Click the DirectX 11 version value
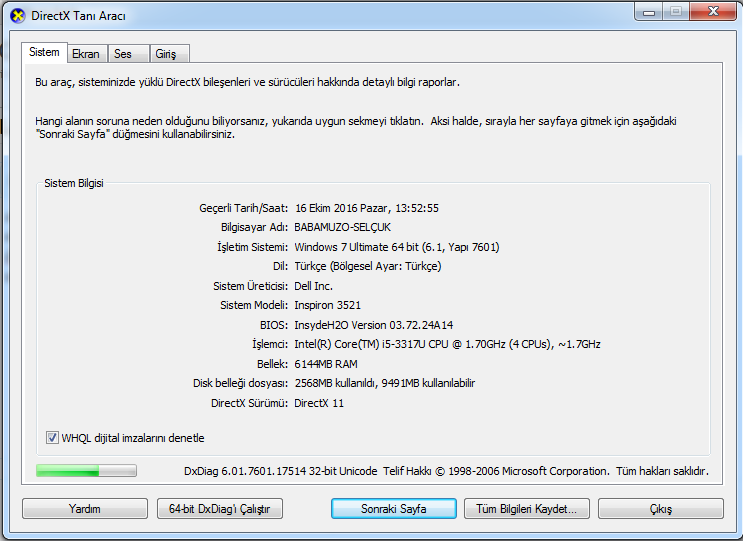This screenshot has width=744, height=544. [x=319, y=403]
